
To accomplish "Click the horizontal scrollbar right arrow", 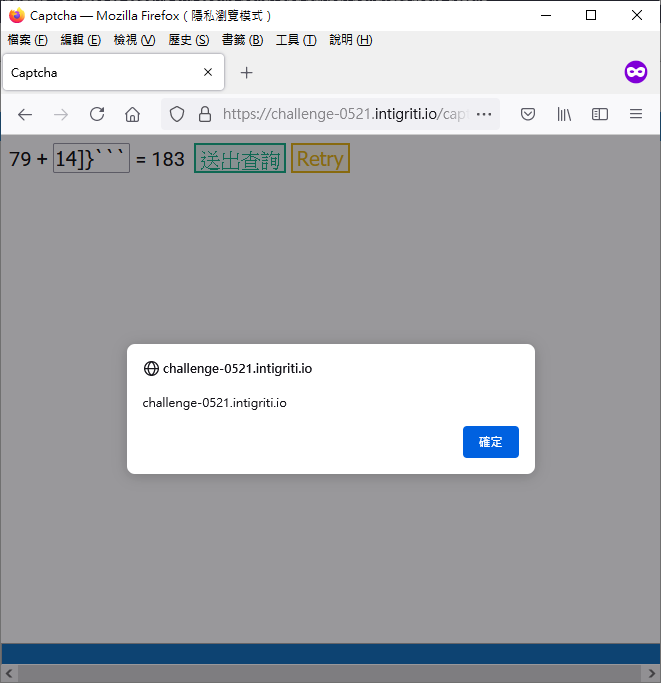I will point(652,673).
